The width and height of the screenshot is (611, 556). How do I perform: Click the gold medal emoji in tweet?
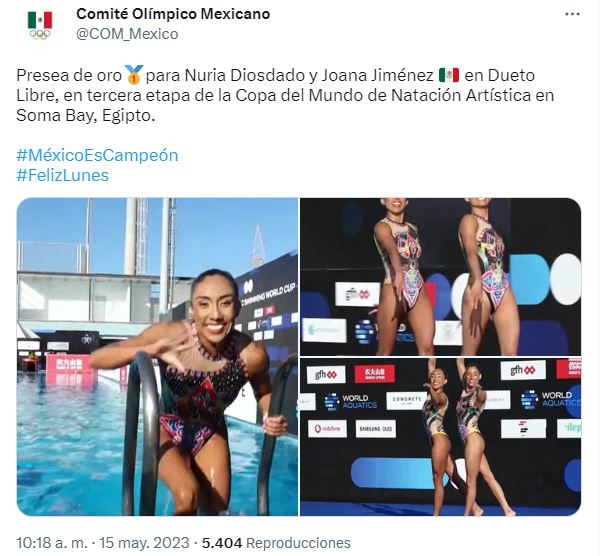[134, 75]
